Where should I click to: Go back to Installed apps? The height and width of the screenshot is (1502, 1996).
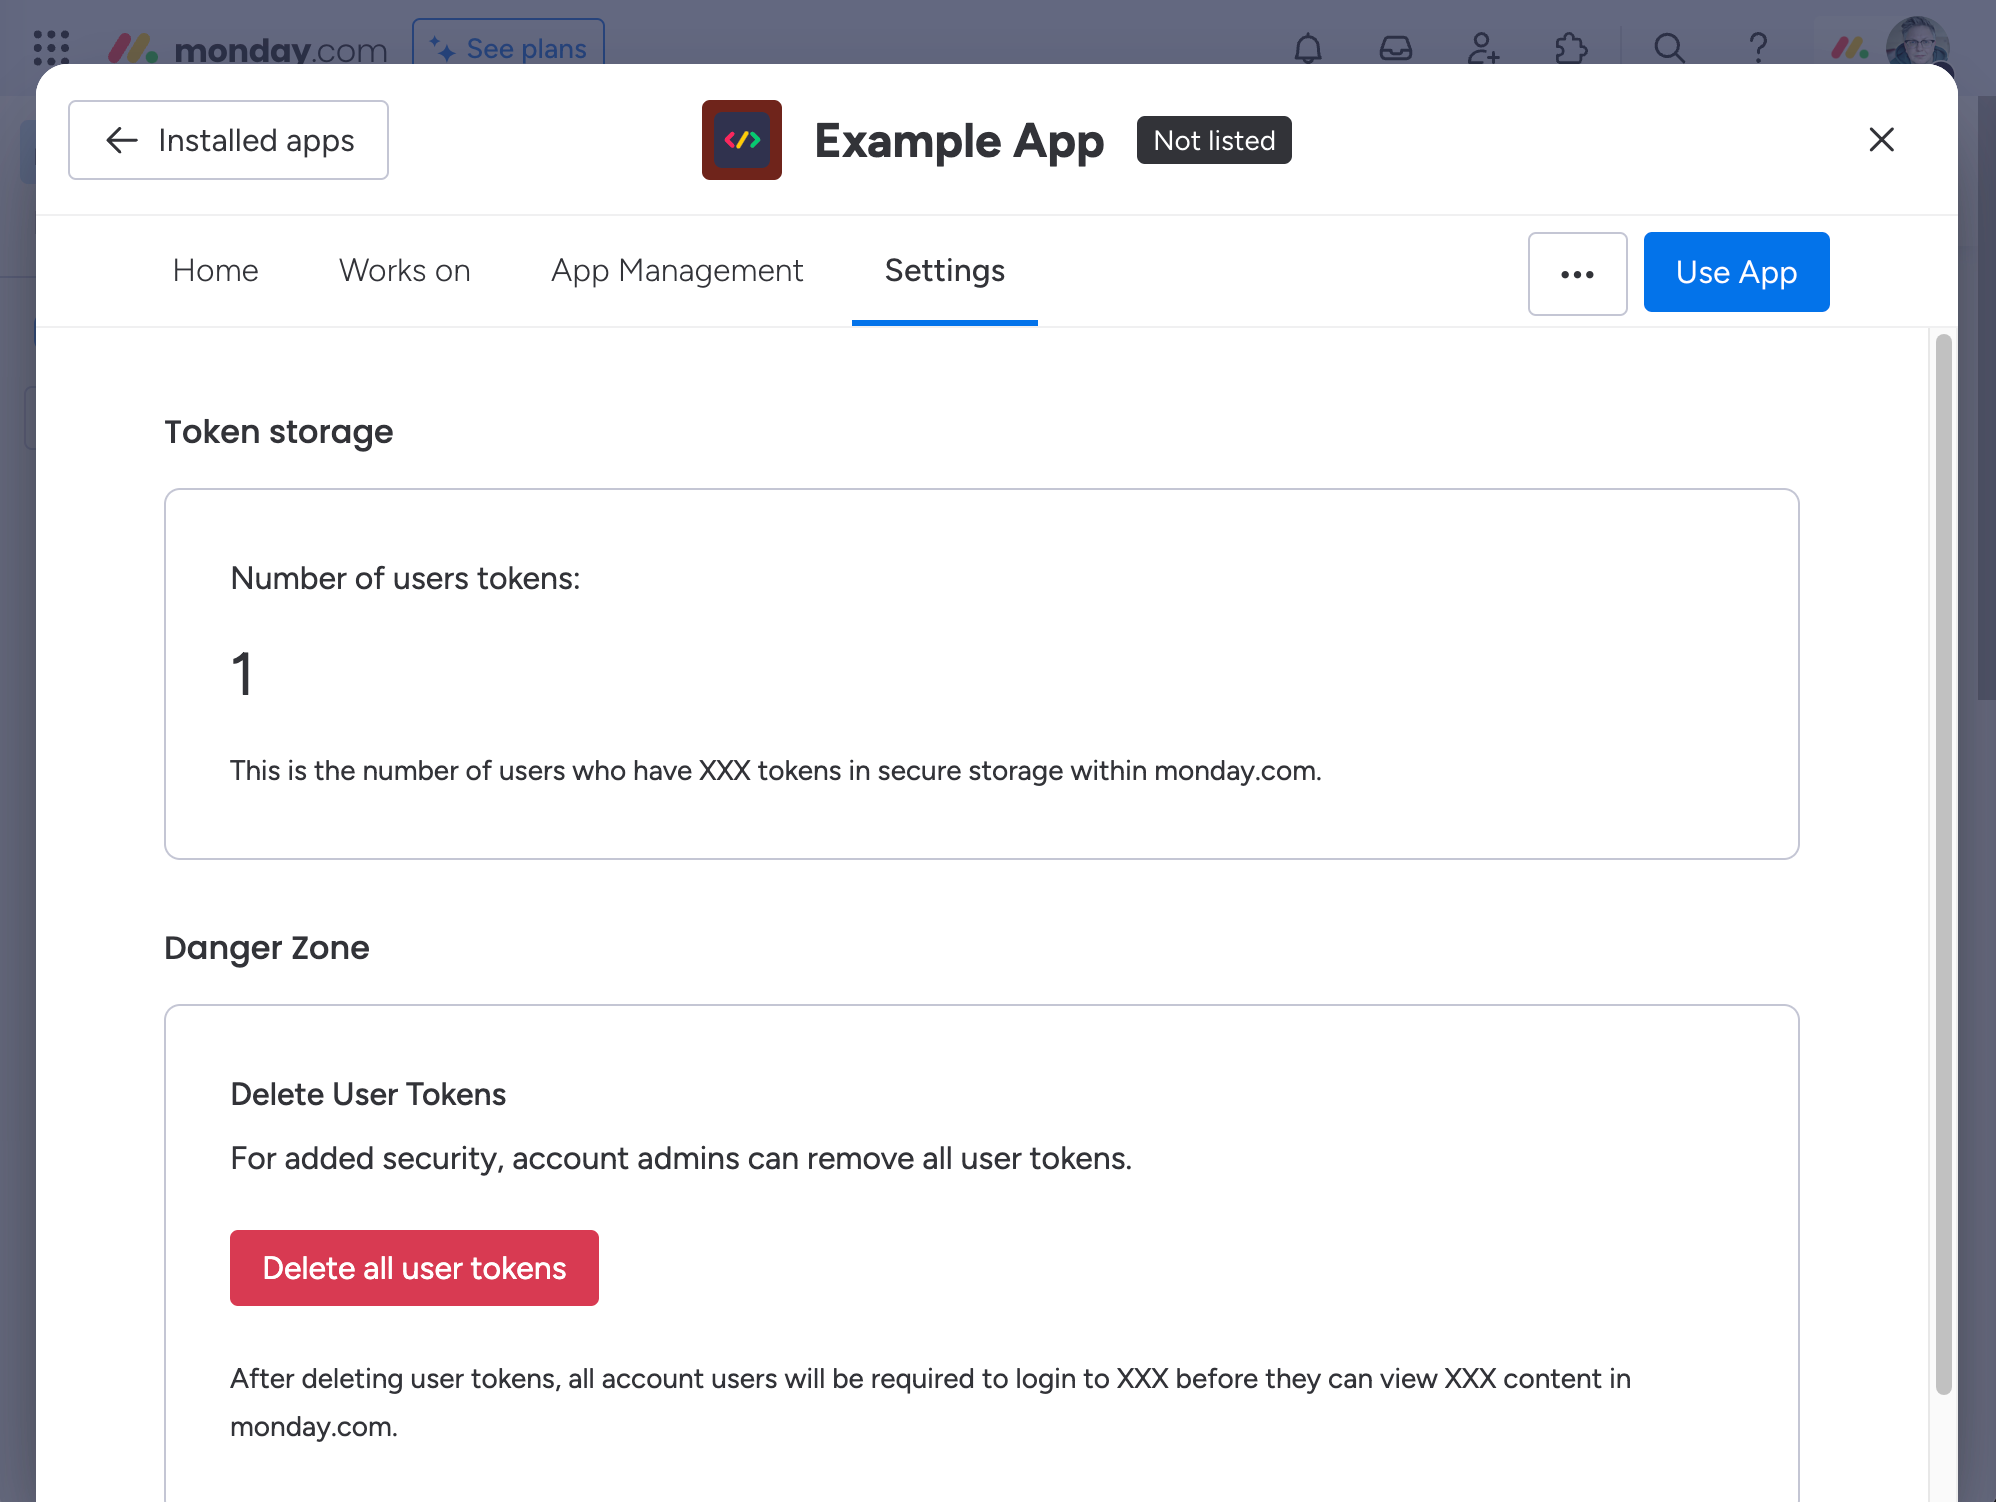[228, 140]
